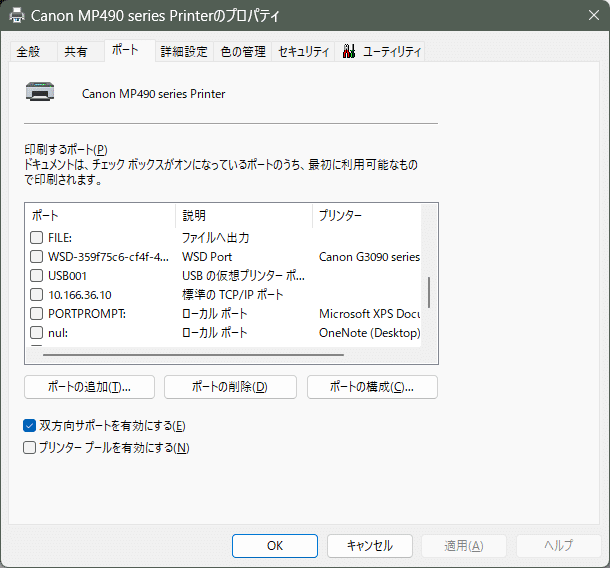Click the ヘルプ button
The image size is (610, 568).
click(559, 545)
